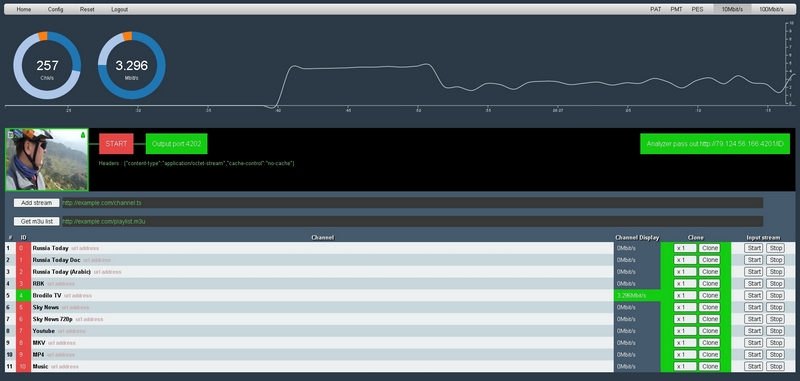The width and height of the screenshot is (800, 381).
Task: Stop the RBK input stream
Action: point(776,284)
